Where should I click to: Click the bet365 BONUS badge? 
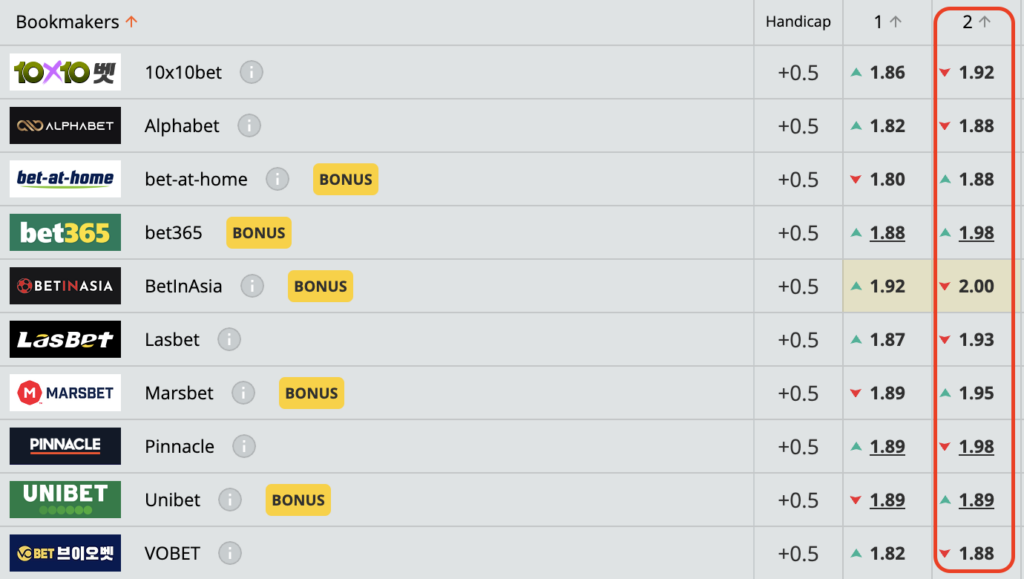[x=259, y=233]
